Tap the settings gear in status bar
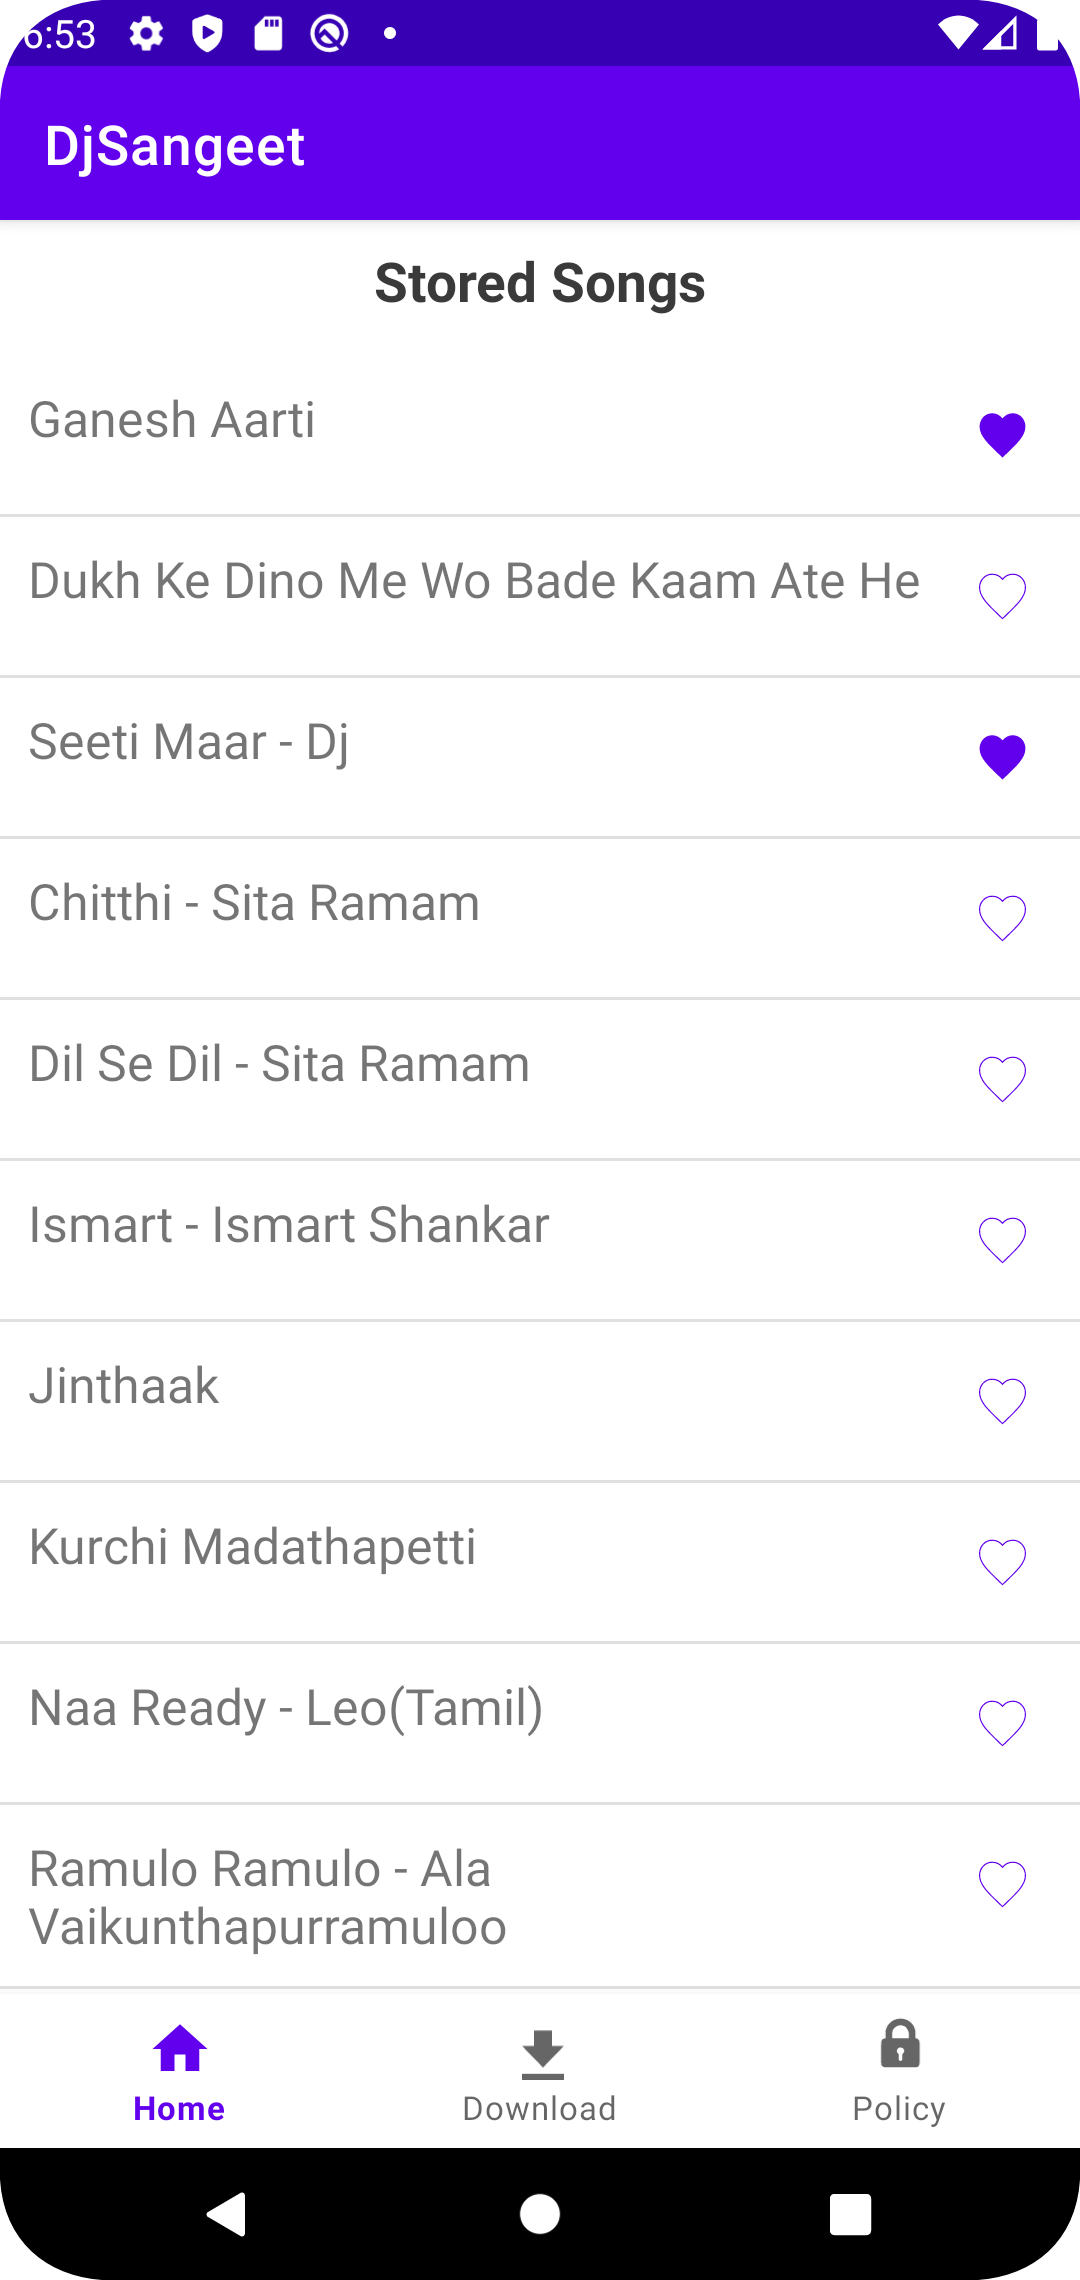The image size is (1080, 2280). pyautogui.click(x=146, y=34)
